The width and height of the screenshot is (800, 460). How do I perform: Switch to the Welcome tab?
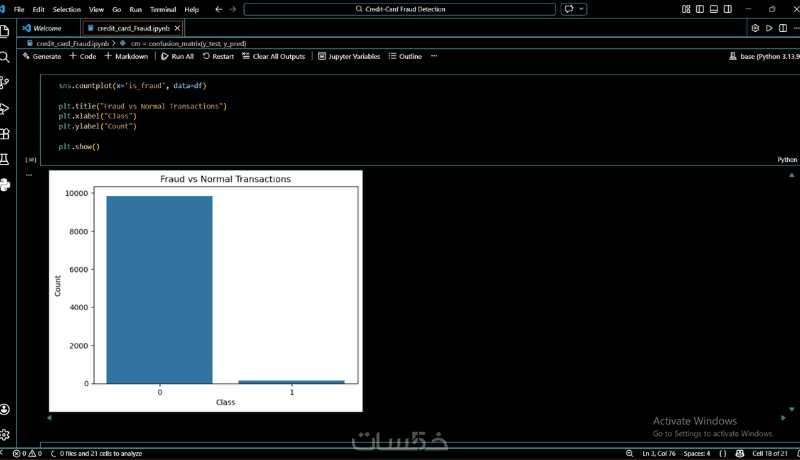pos(48,28)
